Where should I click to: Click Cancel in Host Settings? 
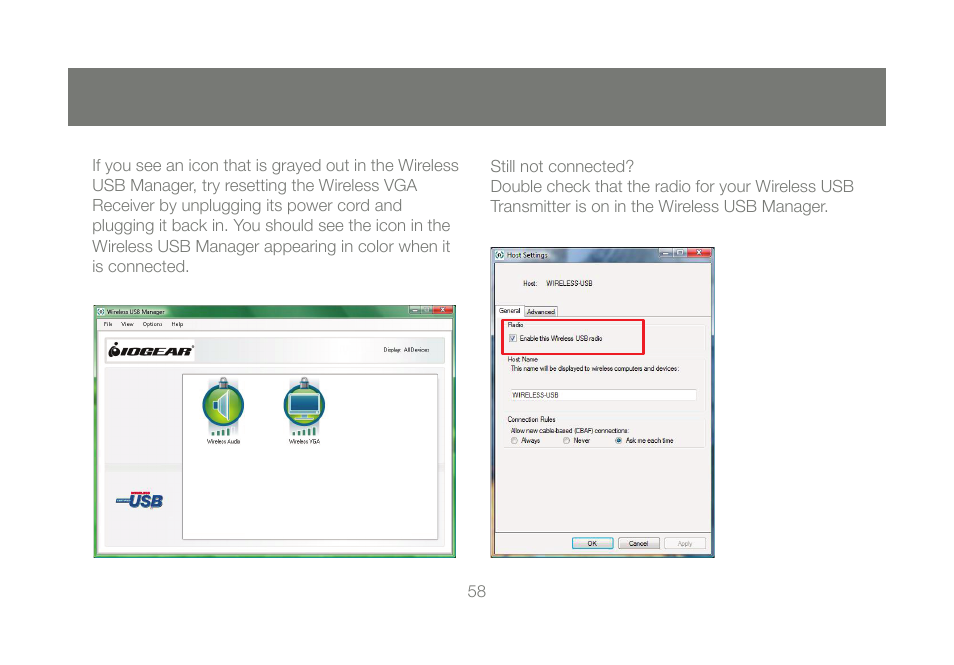tap(638, 543)
